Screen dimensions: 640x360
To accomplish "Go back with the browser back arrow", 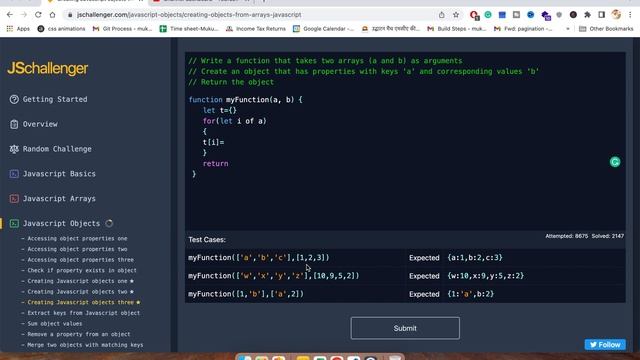I will (x=10, y=15).
